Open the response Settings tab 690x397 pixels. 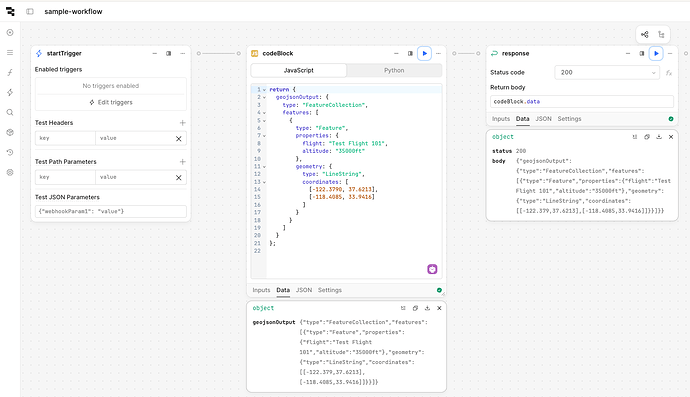point(569,119)
